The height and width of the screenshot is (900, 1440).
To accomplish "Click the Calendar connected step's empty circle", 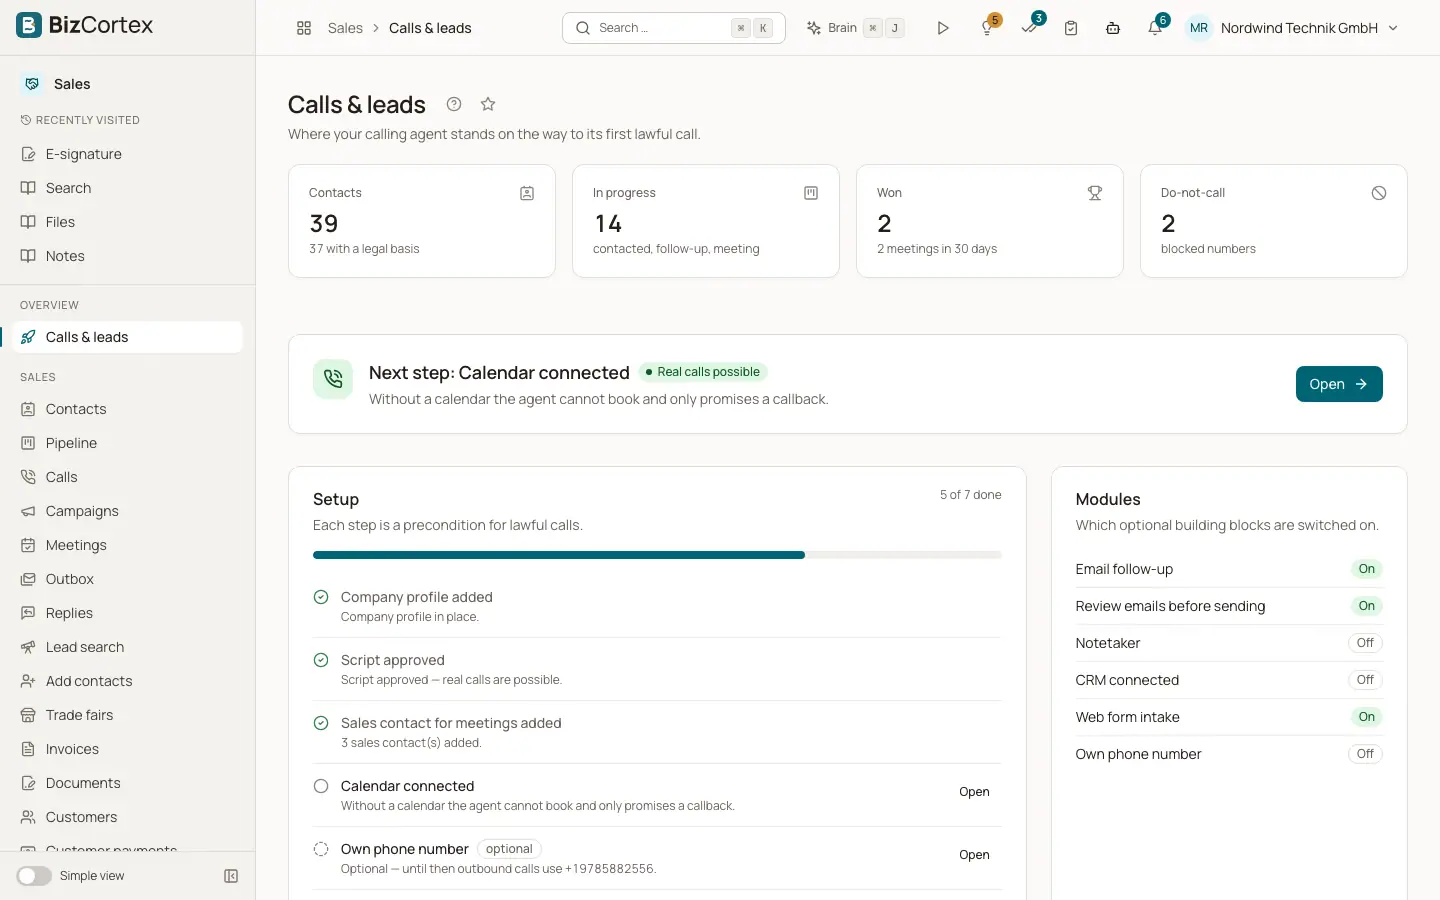I will point(321,786).
